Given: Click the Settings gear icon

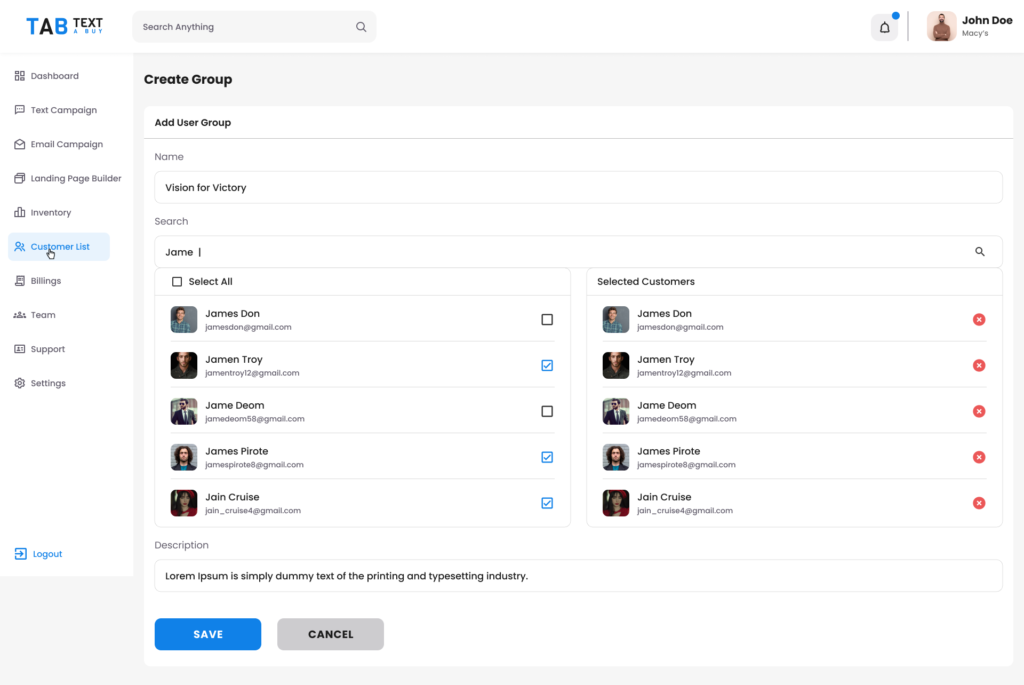Looking at the screenshot, I should click(20, 383).
